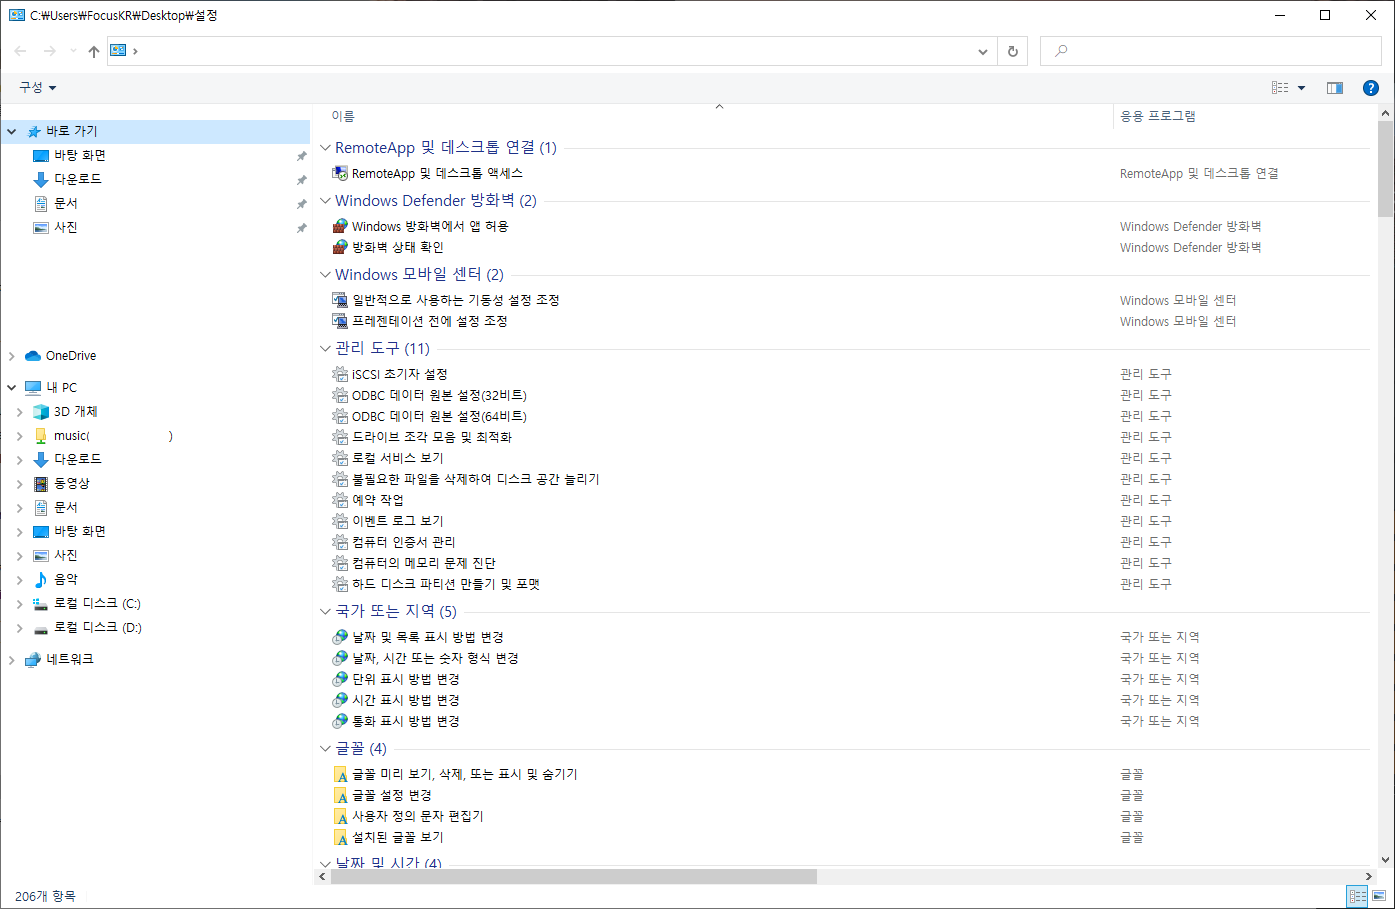This screenshot has width=1395, height=909.
Task: Click the 사진 icon under 바로 가기
Action: pyautogui.click(x=41, y=228)
